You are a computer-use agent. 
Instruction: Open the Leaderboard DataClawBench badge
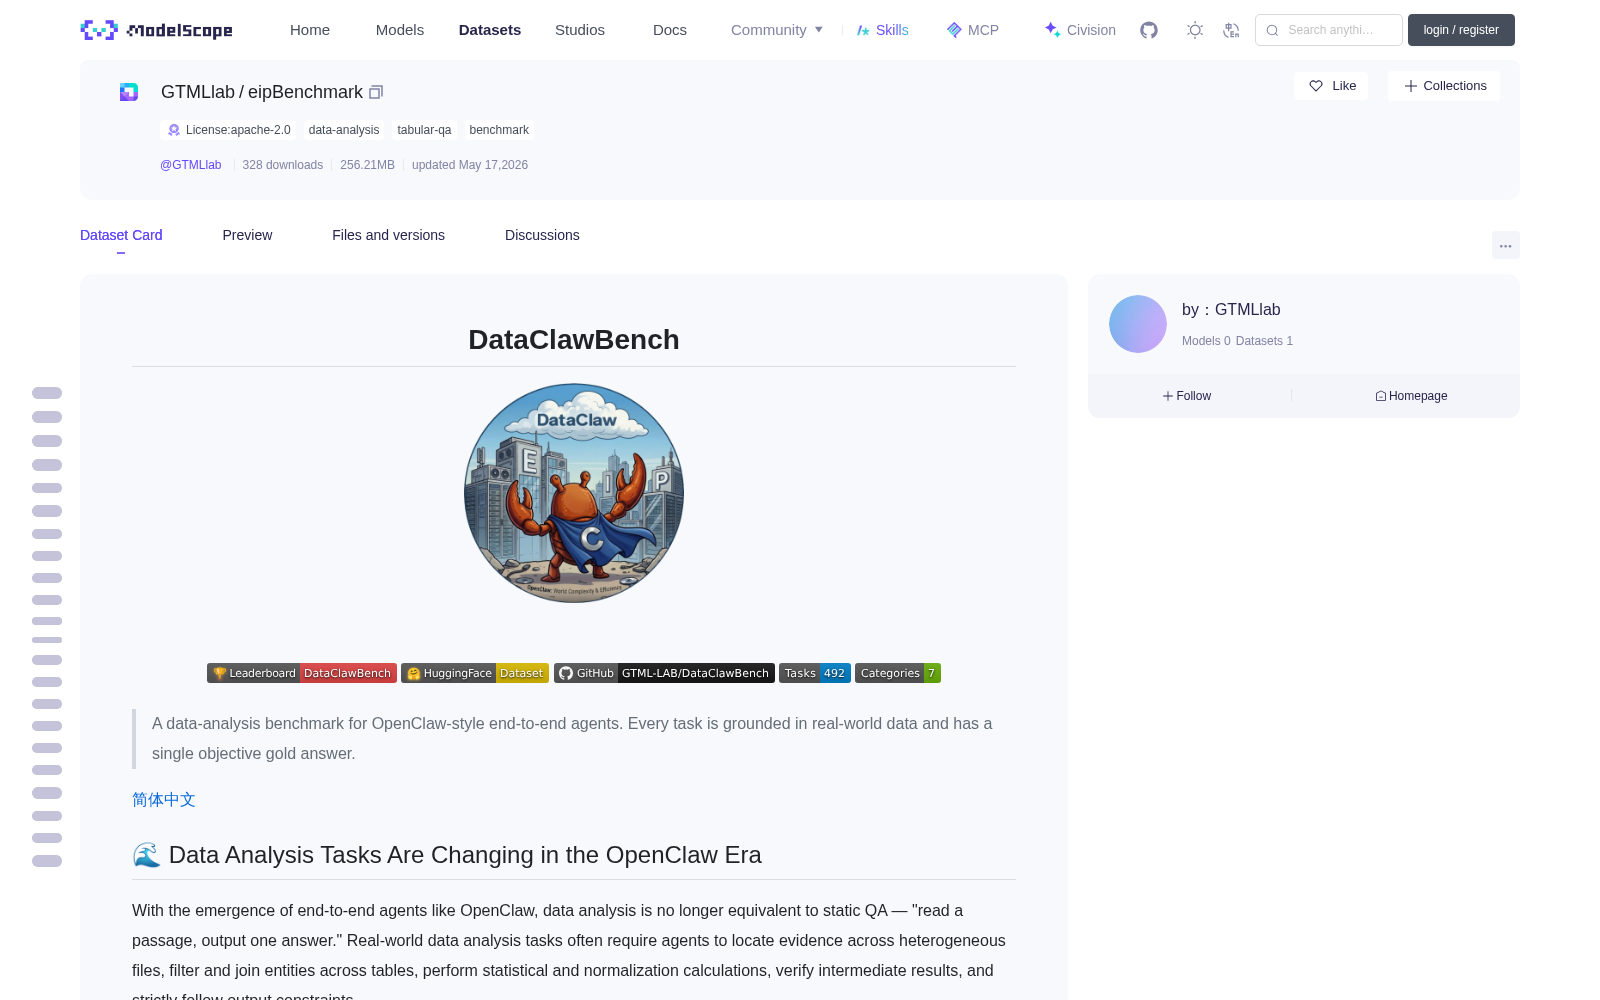(x=302, y=673)
